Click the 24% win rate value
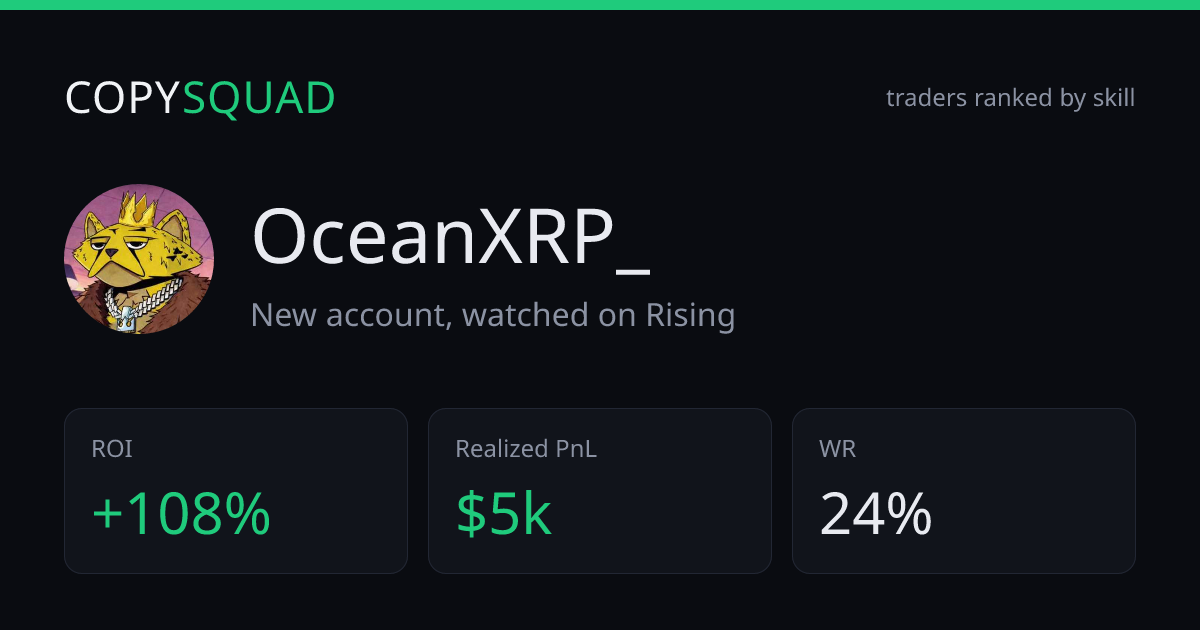 tap(876, 514)
